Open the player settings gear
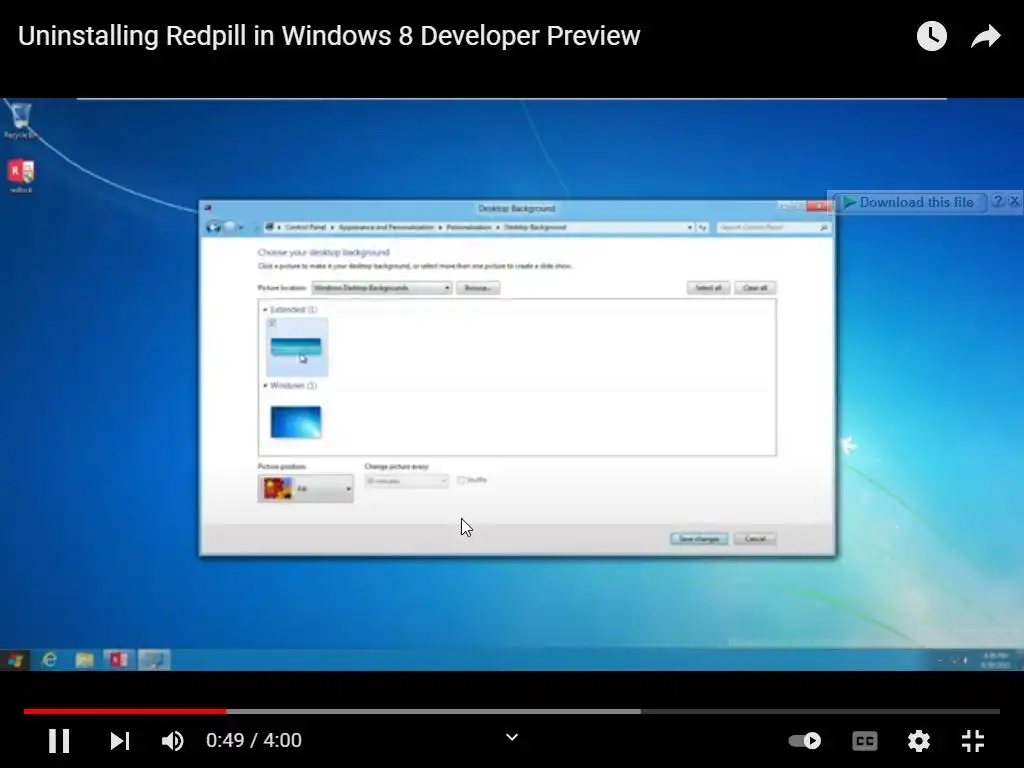This screenshot has width=1024, height=768. pyautogui.click(x=919, y=741)
